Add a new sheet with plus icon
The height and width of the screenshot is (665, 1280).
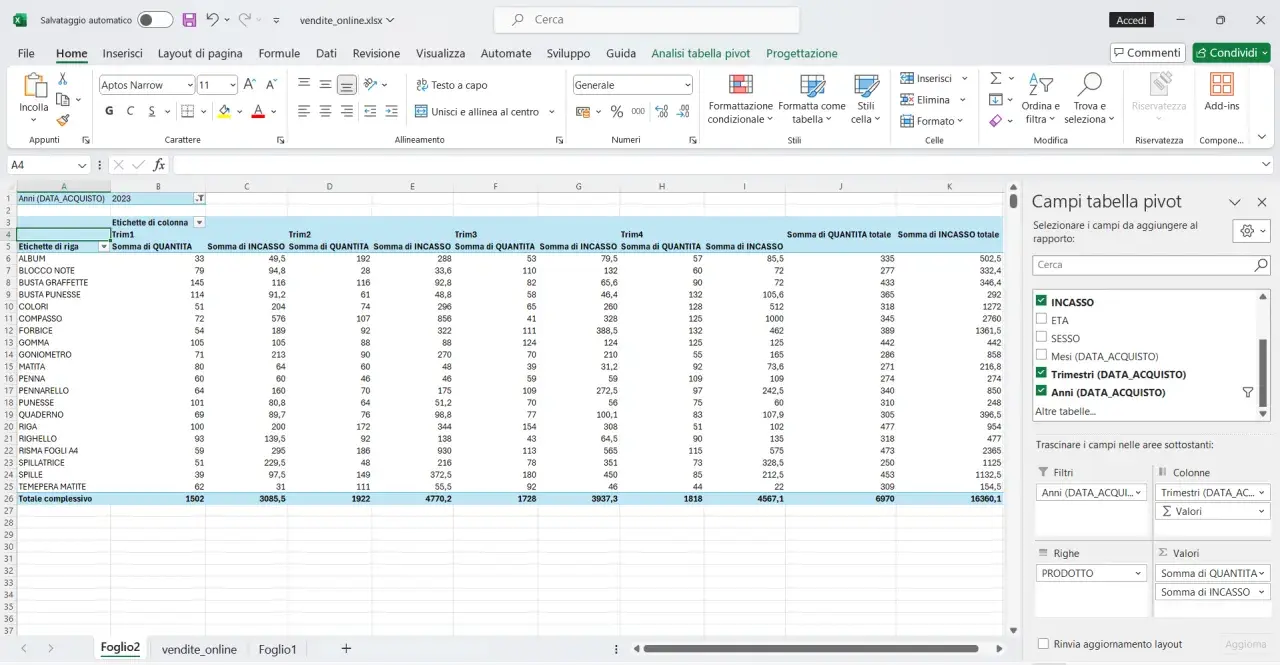click(x=346, y=649)
